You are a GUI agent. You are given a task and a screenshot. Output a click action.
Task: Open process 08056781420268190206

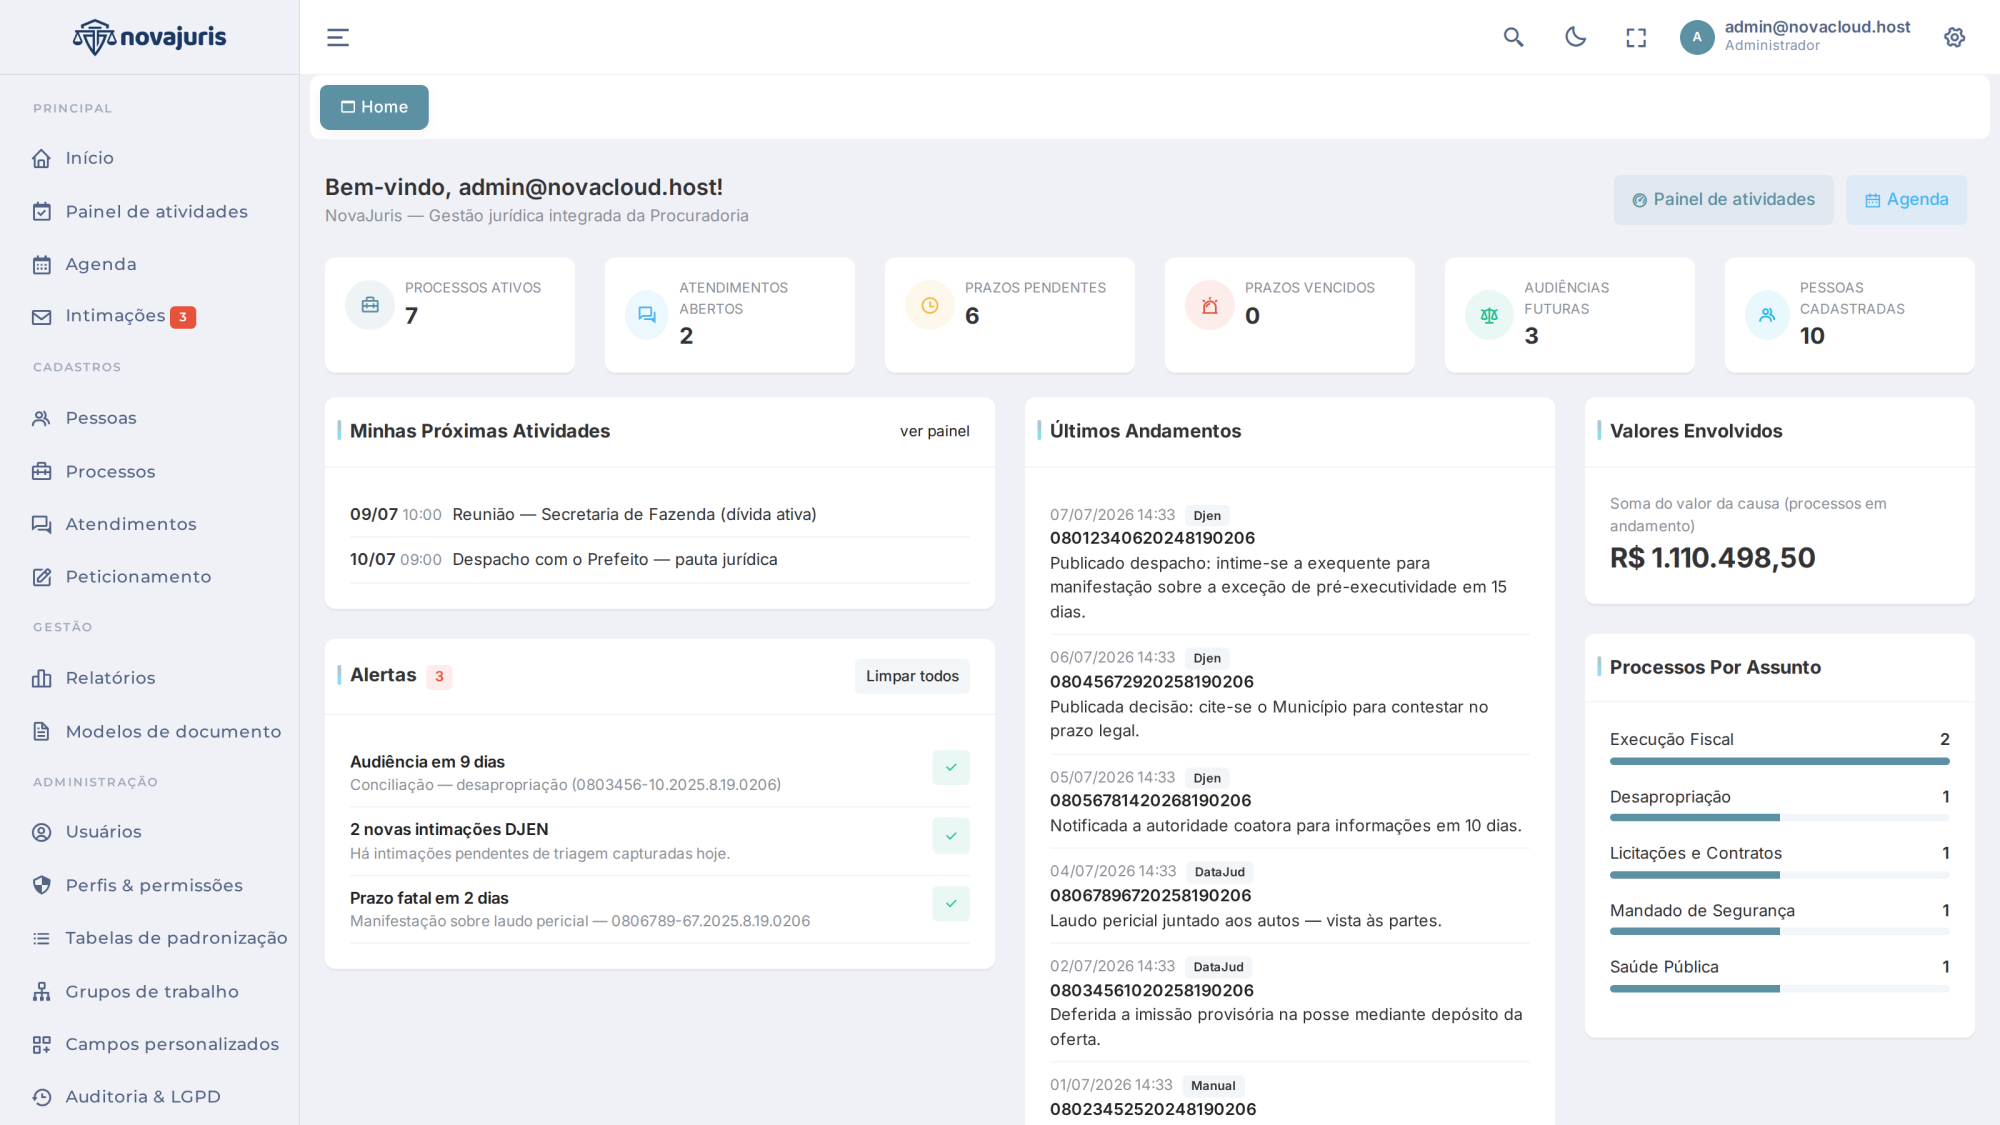(1151, 801)
